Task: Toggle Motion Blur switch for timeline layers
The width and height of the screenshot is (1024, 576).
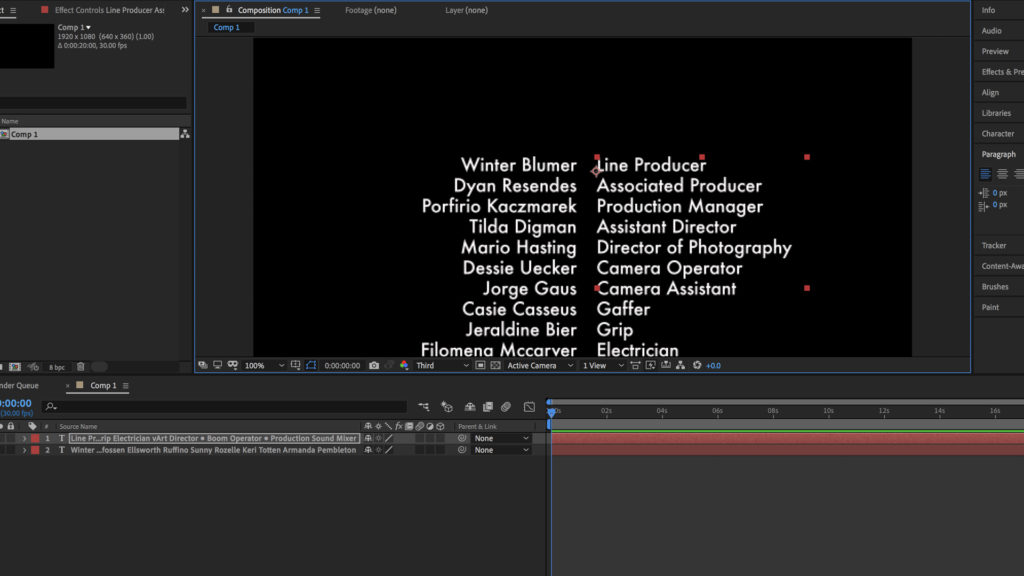Action: (507, 407)
